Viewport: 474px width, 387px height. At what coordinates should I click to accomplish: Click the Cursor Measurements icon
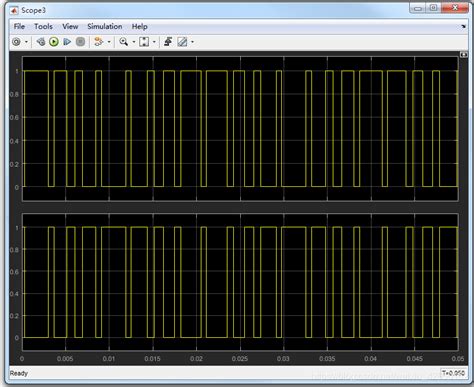[x=182, y=42]
